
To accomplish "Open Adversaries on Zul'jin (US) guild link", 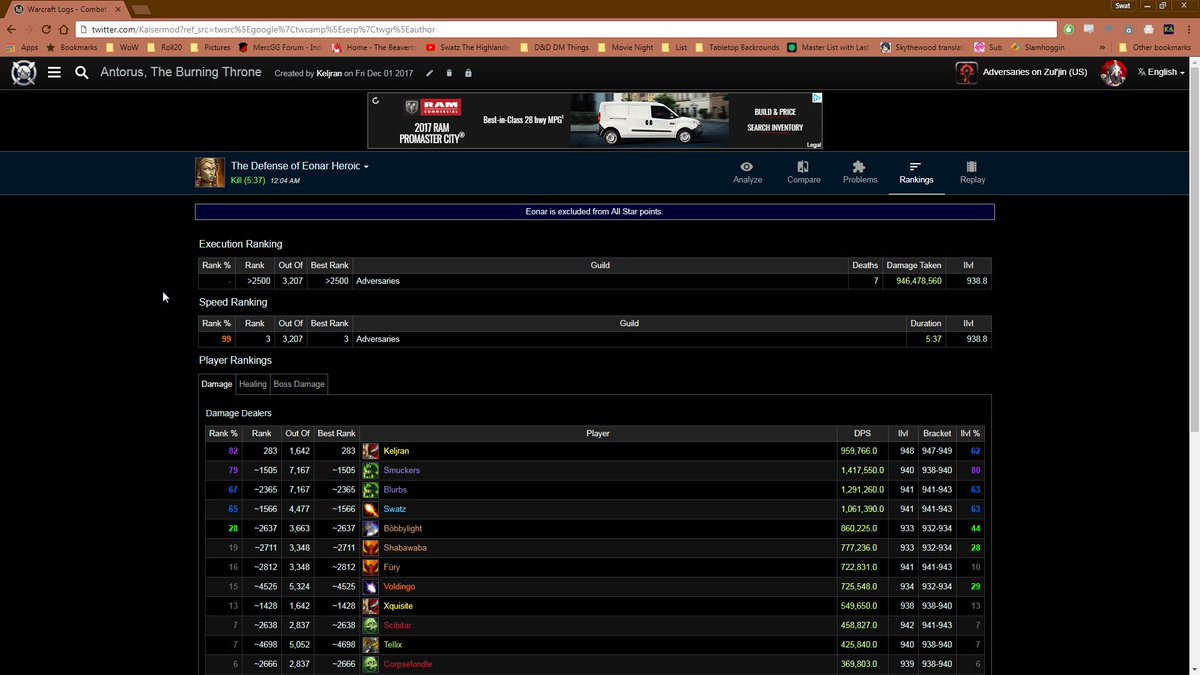I will coord(1035,72).
